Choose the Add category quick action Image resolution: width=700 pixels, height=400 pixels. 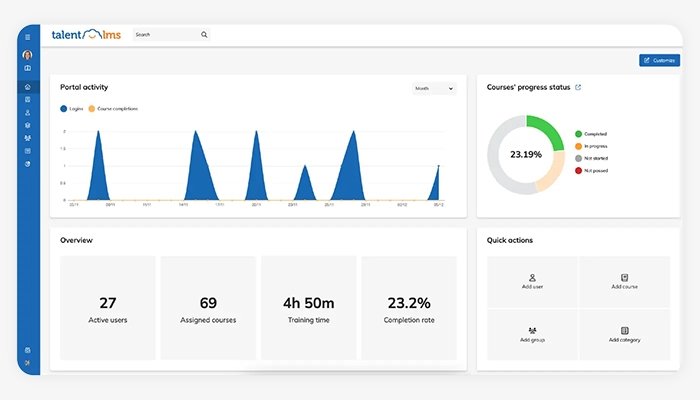pyautogui.click(x=625, y=334)
